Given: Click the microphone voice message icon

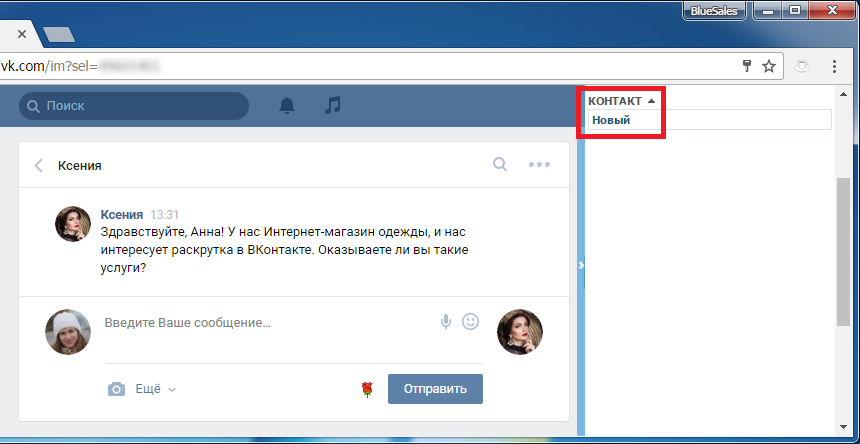Looking at the screenshot, I should tap(446, 322).
